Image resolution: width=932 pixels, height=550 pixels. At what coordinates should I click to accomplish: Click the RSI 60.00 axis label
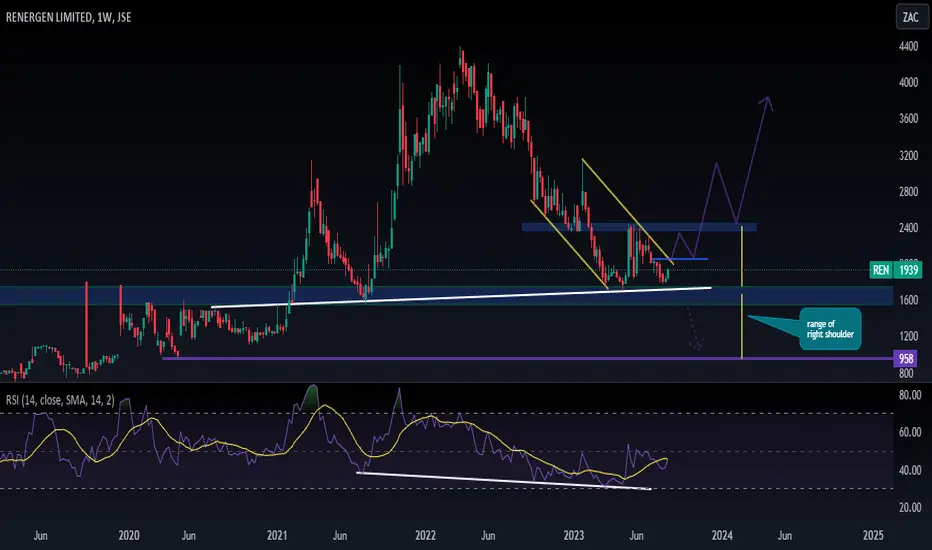[x=910, y=432]
